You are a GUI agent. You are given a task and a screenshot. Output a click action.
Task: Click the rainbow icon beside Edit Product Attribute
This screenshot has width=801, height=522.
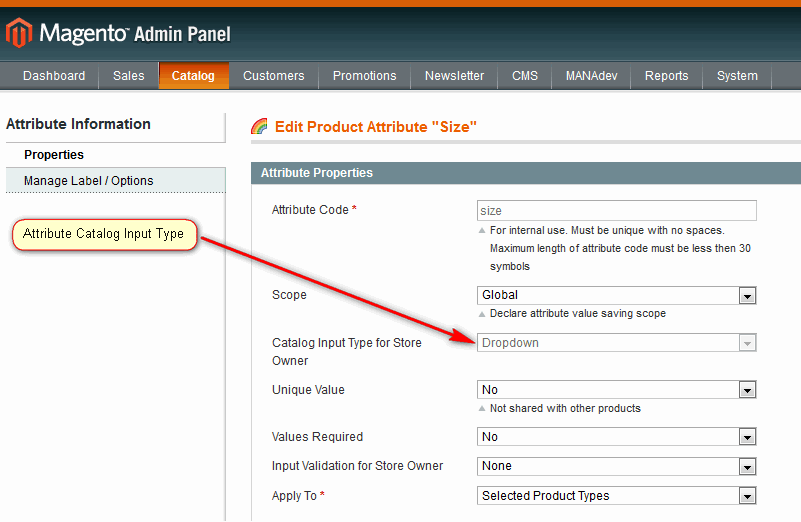point(260,126)
